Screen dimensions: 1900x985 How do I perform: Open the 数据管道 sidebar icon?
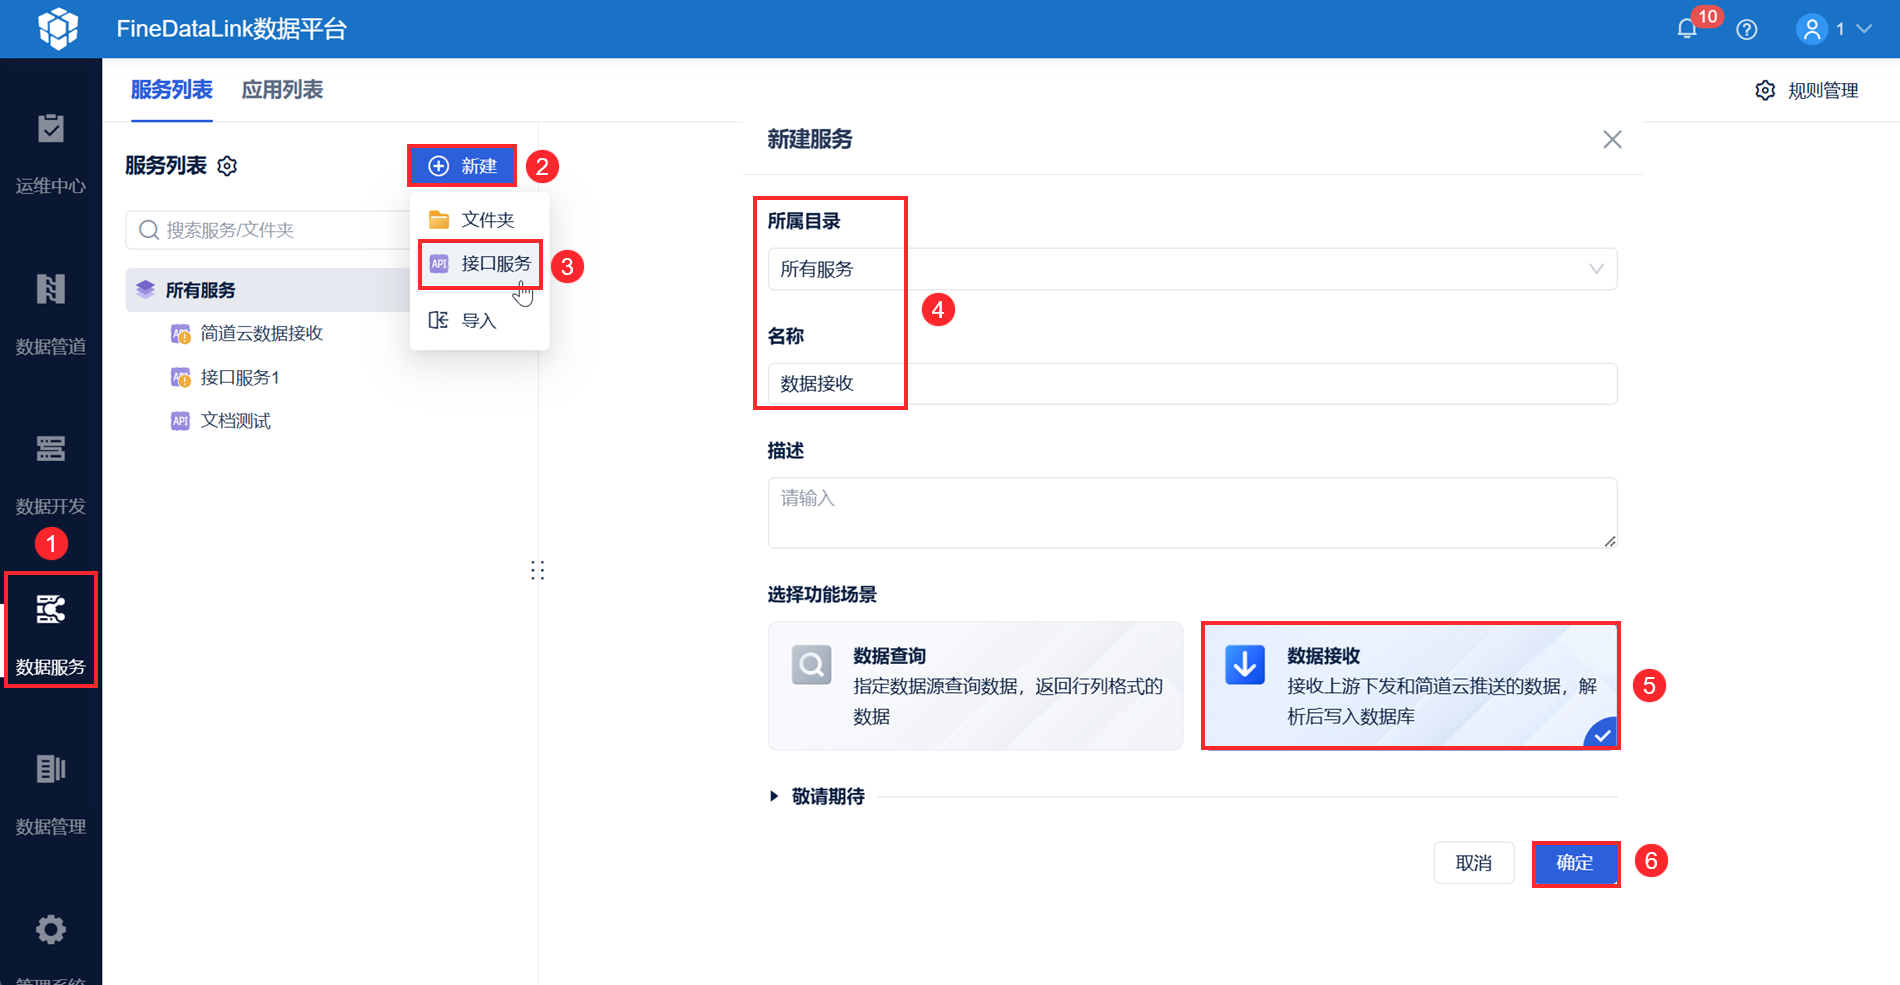coord(51,289)
